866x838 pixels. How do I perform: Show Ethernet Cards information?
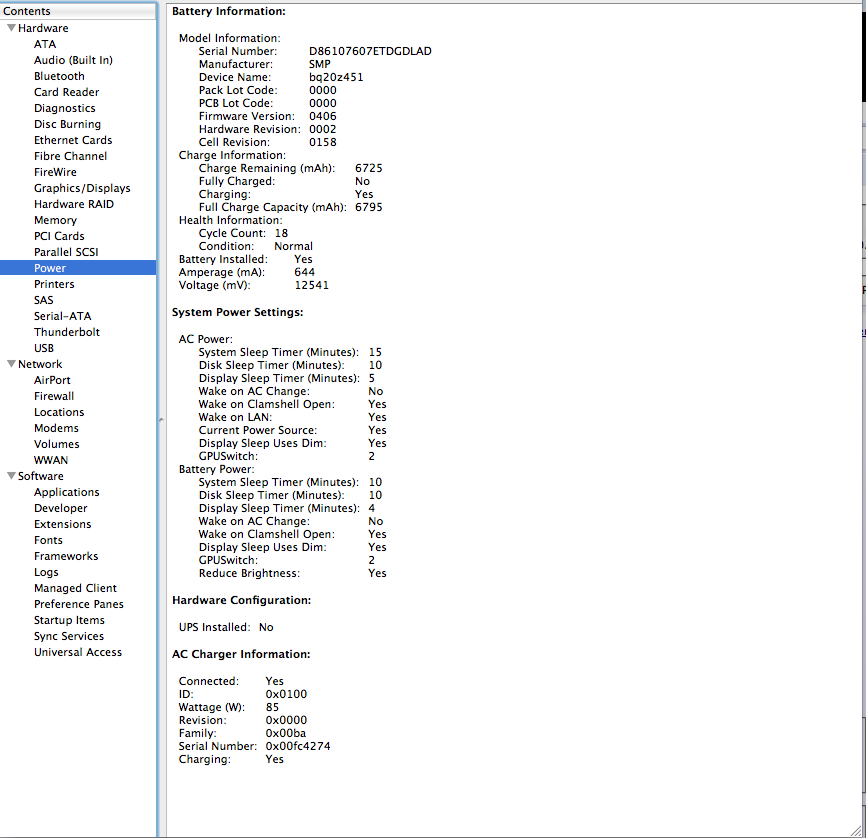73,140
